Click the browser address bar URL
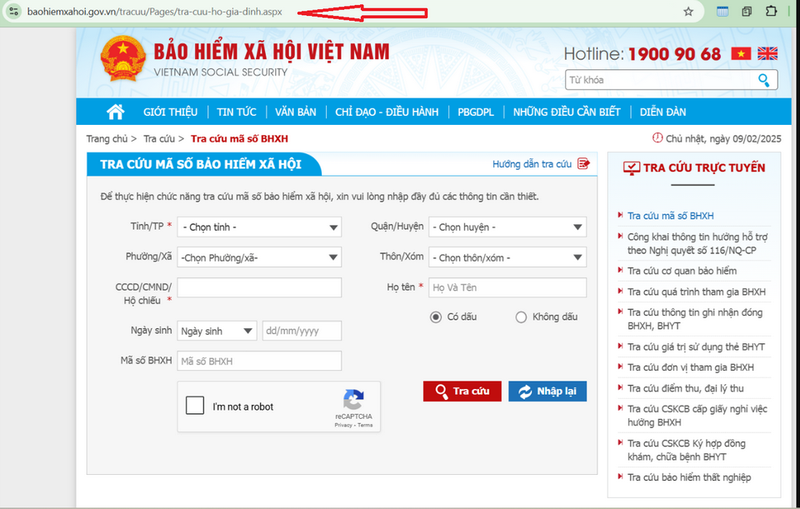This screenshot has height=509, width=800. pyautogui.click(x=155, y=11)
